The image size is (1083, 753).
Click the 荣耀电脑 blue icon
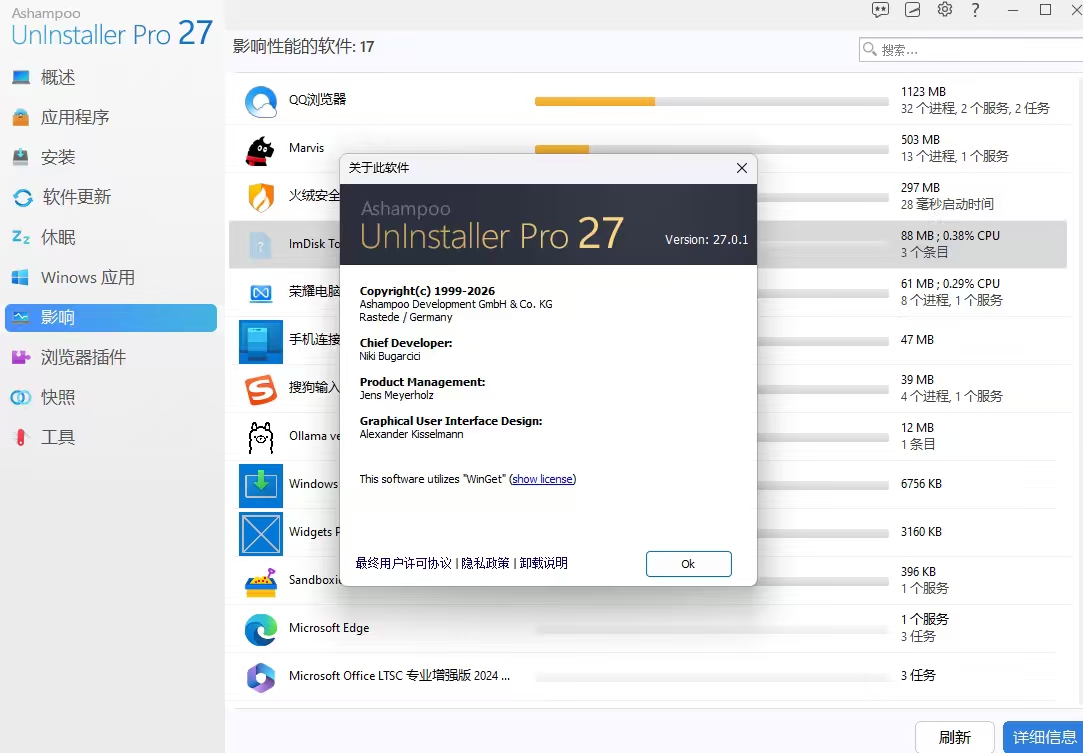coord(261,294)
